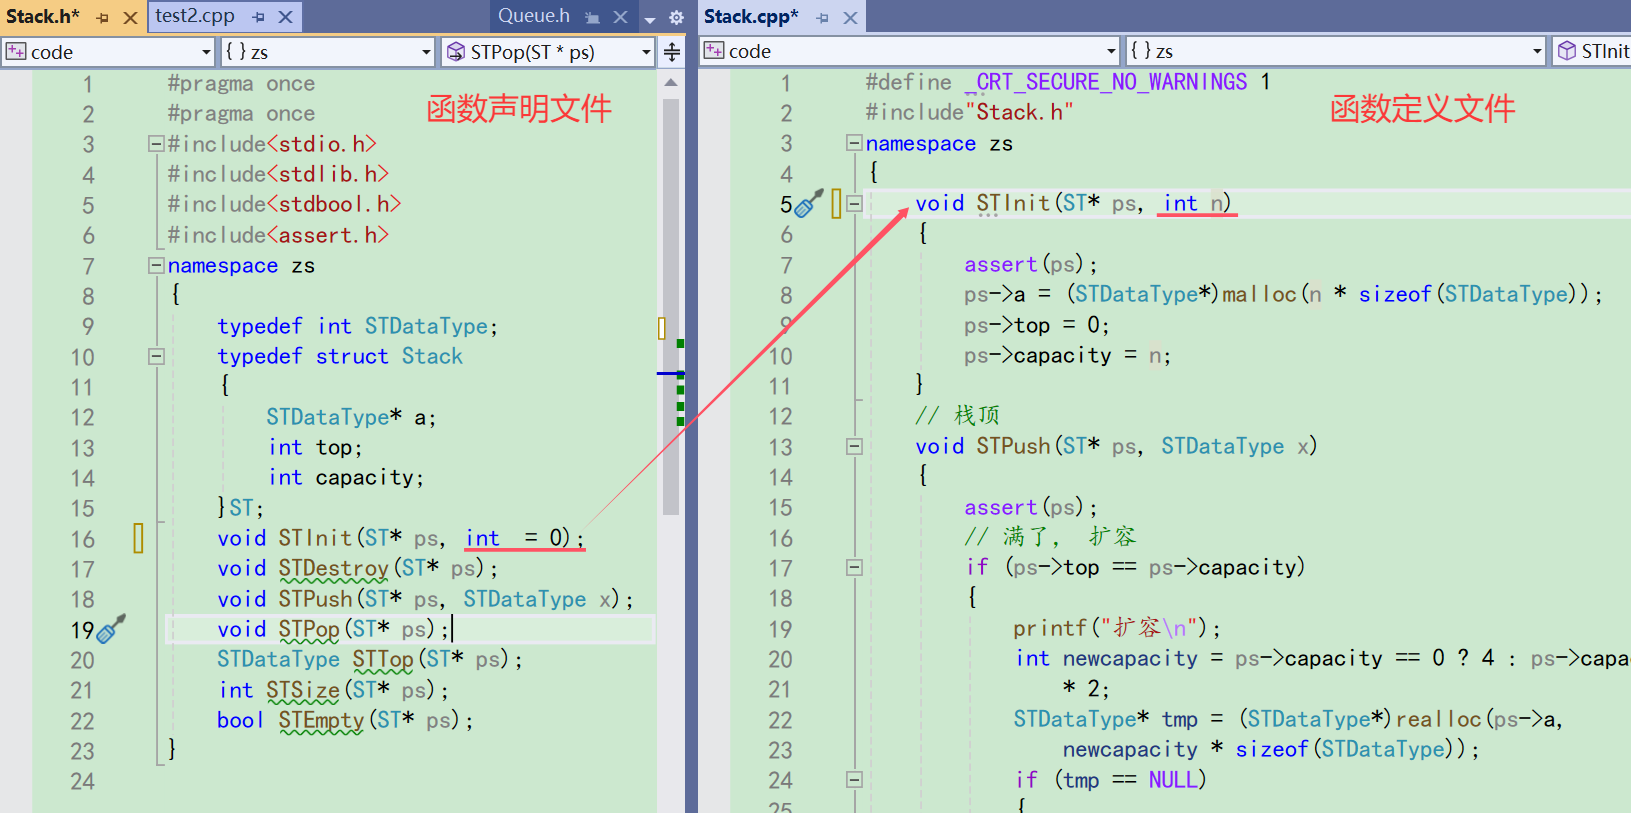
Task: Collapse the if block at line 17 in Stack.cpp
Action: coord(854,567)
